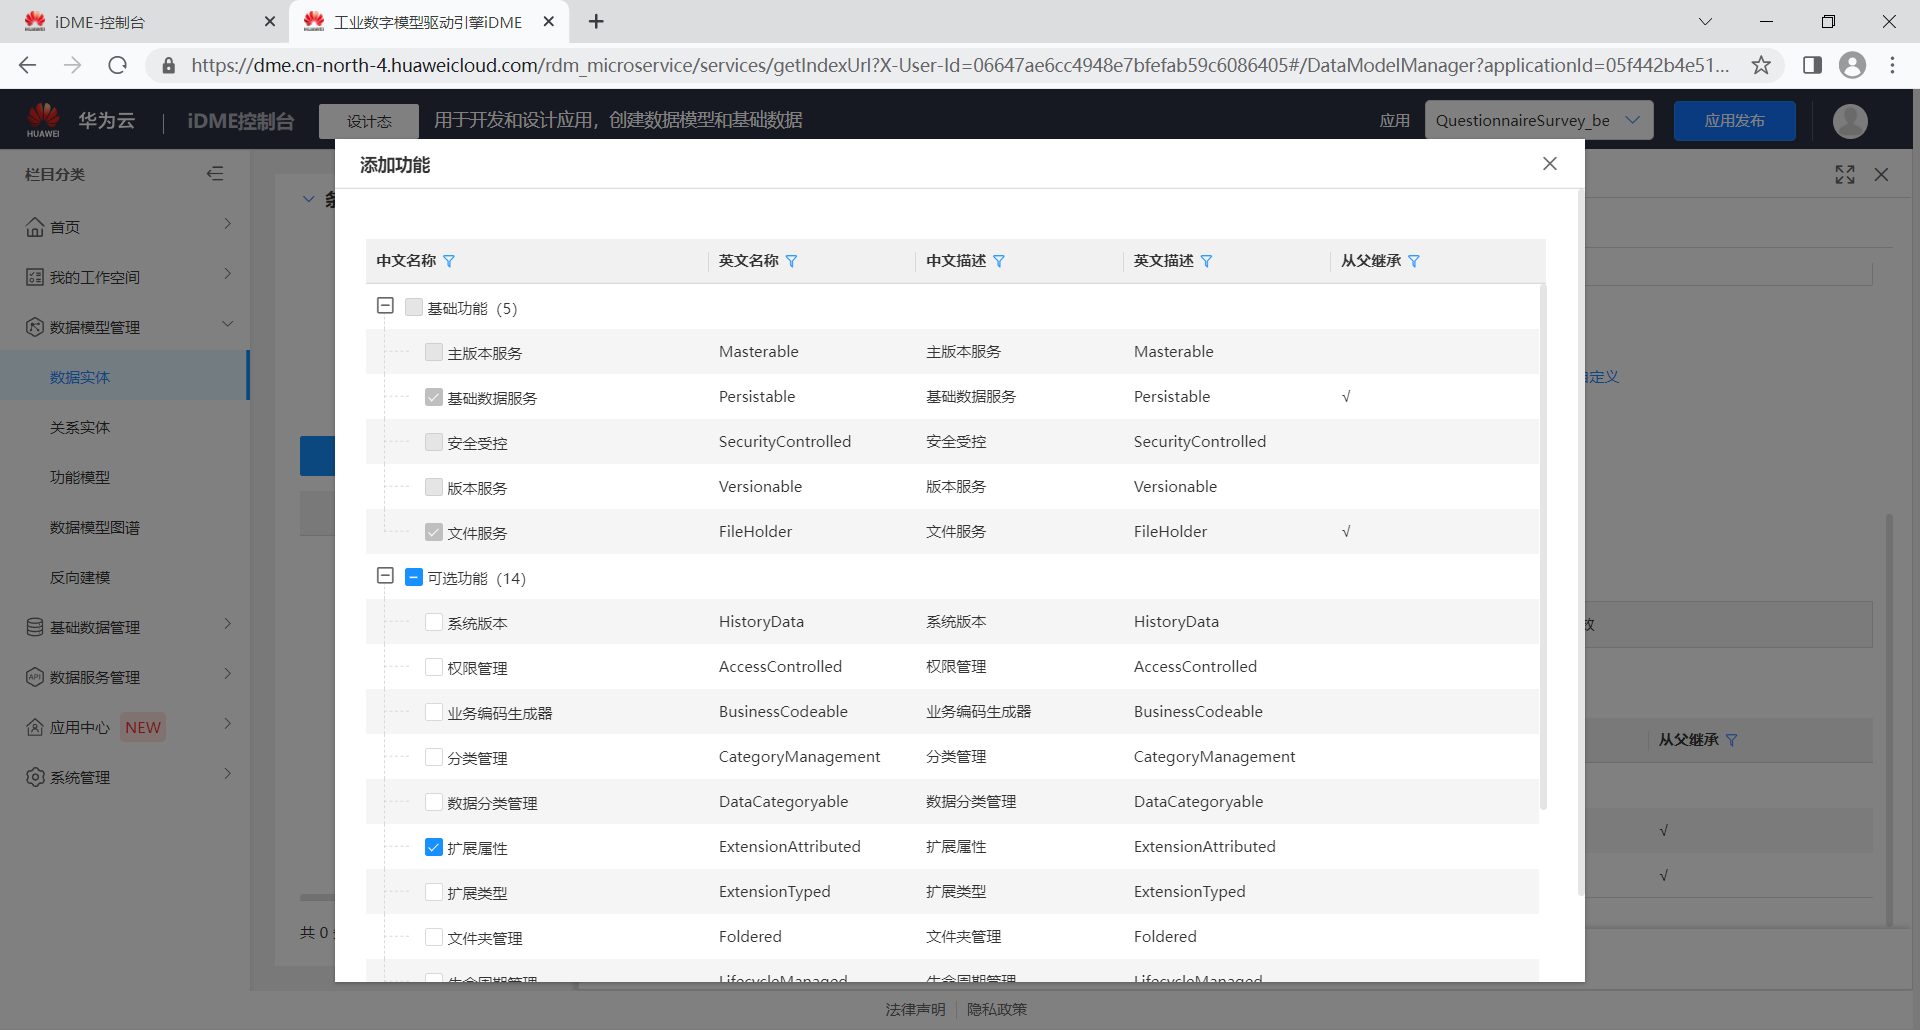Select the 设计态 tab
1920x1030 pixels.
(368, 120)
